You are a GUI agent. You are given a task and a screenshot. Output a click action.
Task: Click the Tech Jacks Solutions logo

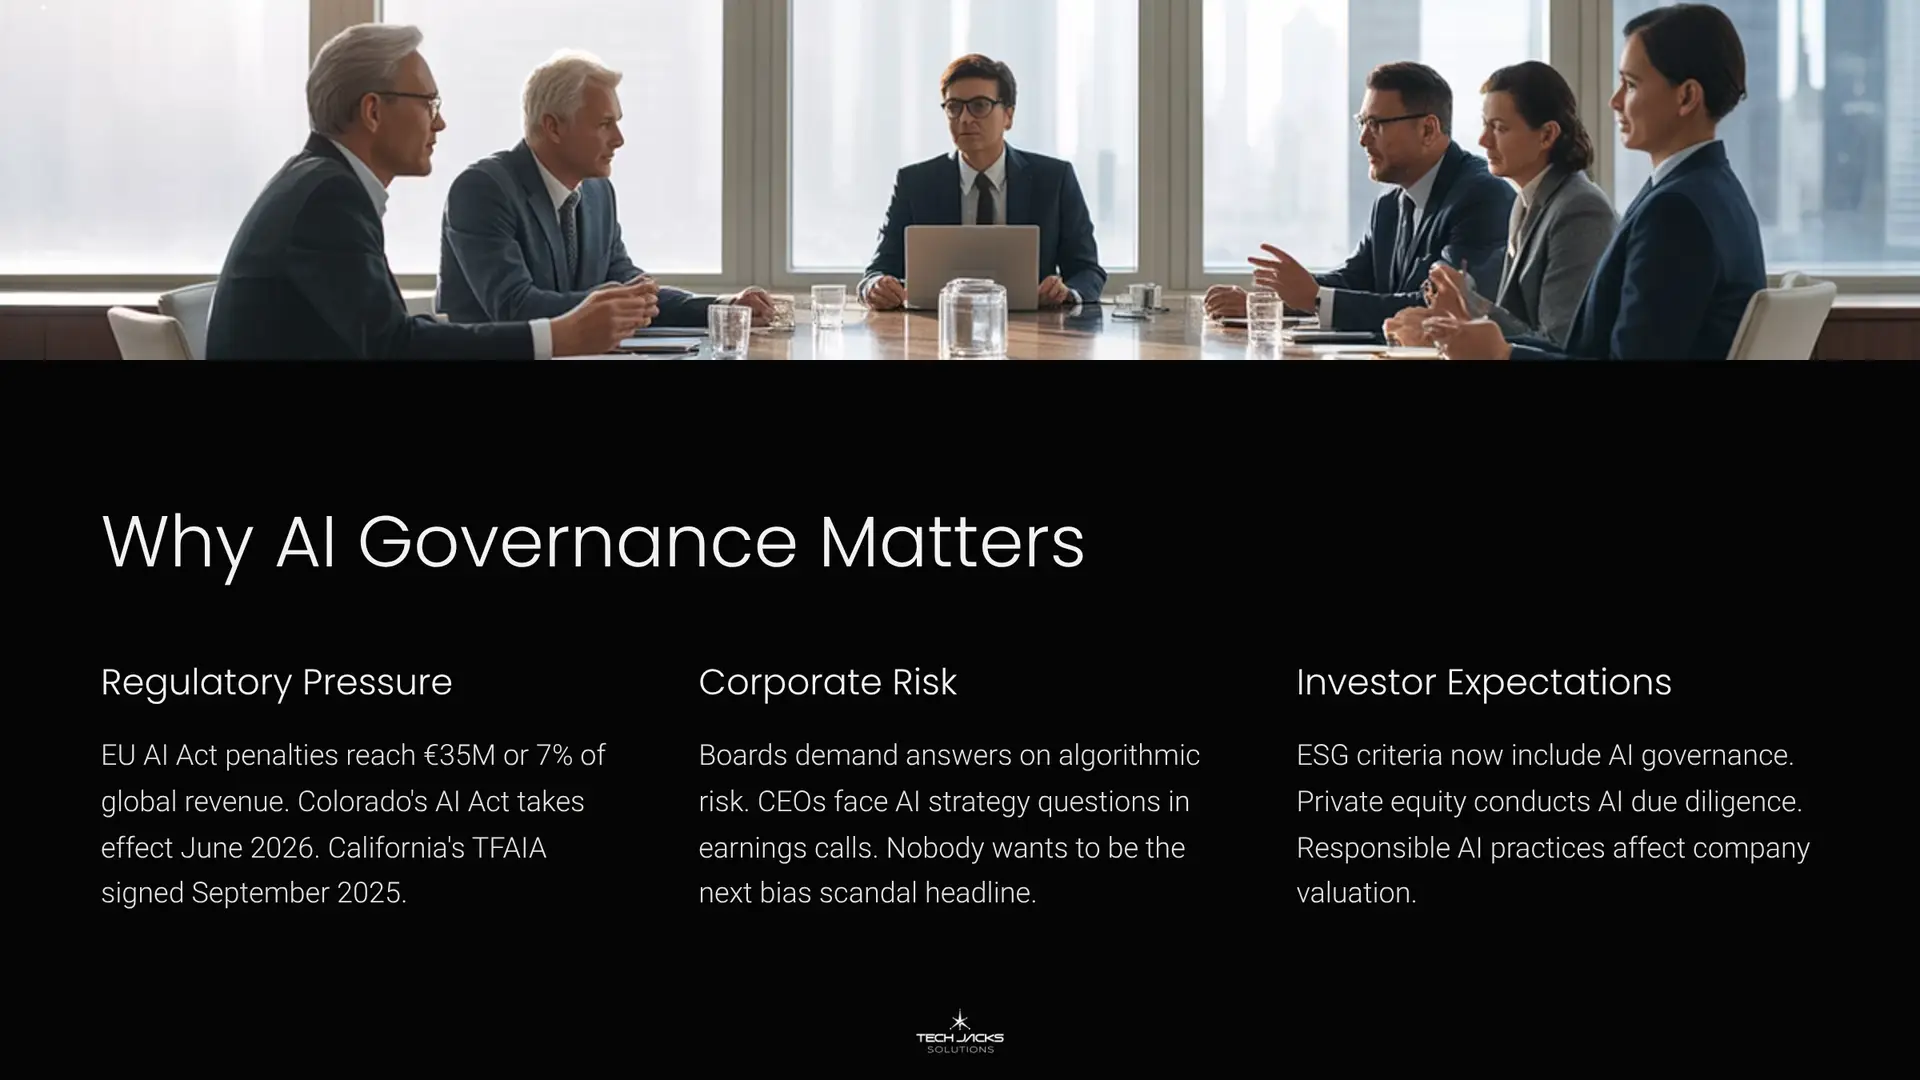click(960, 1033)
